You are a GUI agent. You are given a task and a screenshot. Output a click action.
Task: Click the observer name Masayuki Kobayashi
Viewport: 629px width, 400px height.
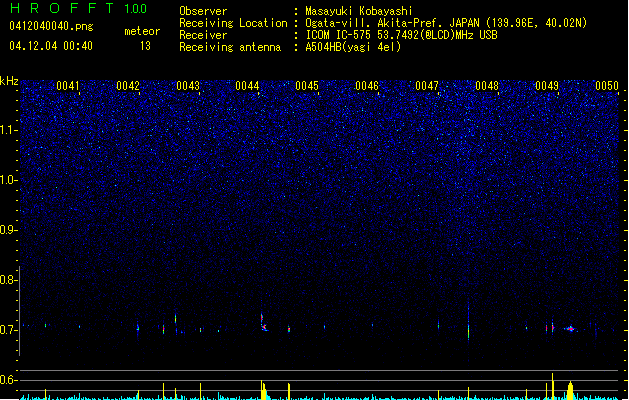359,11
